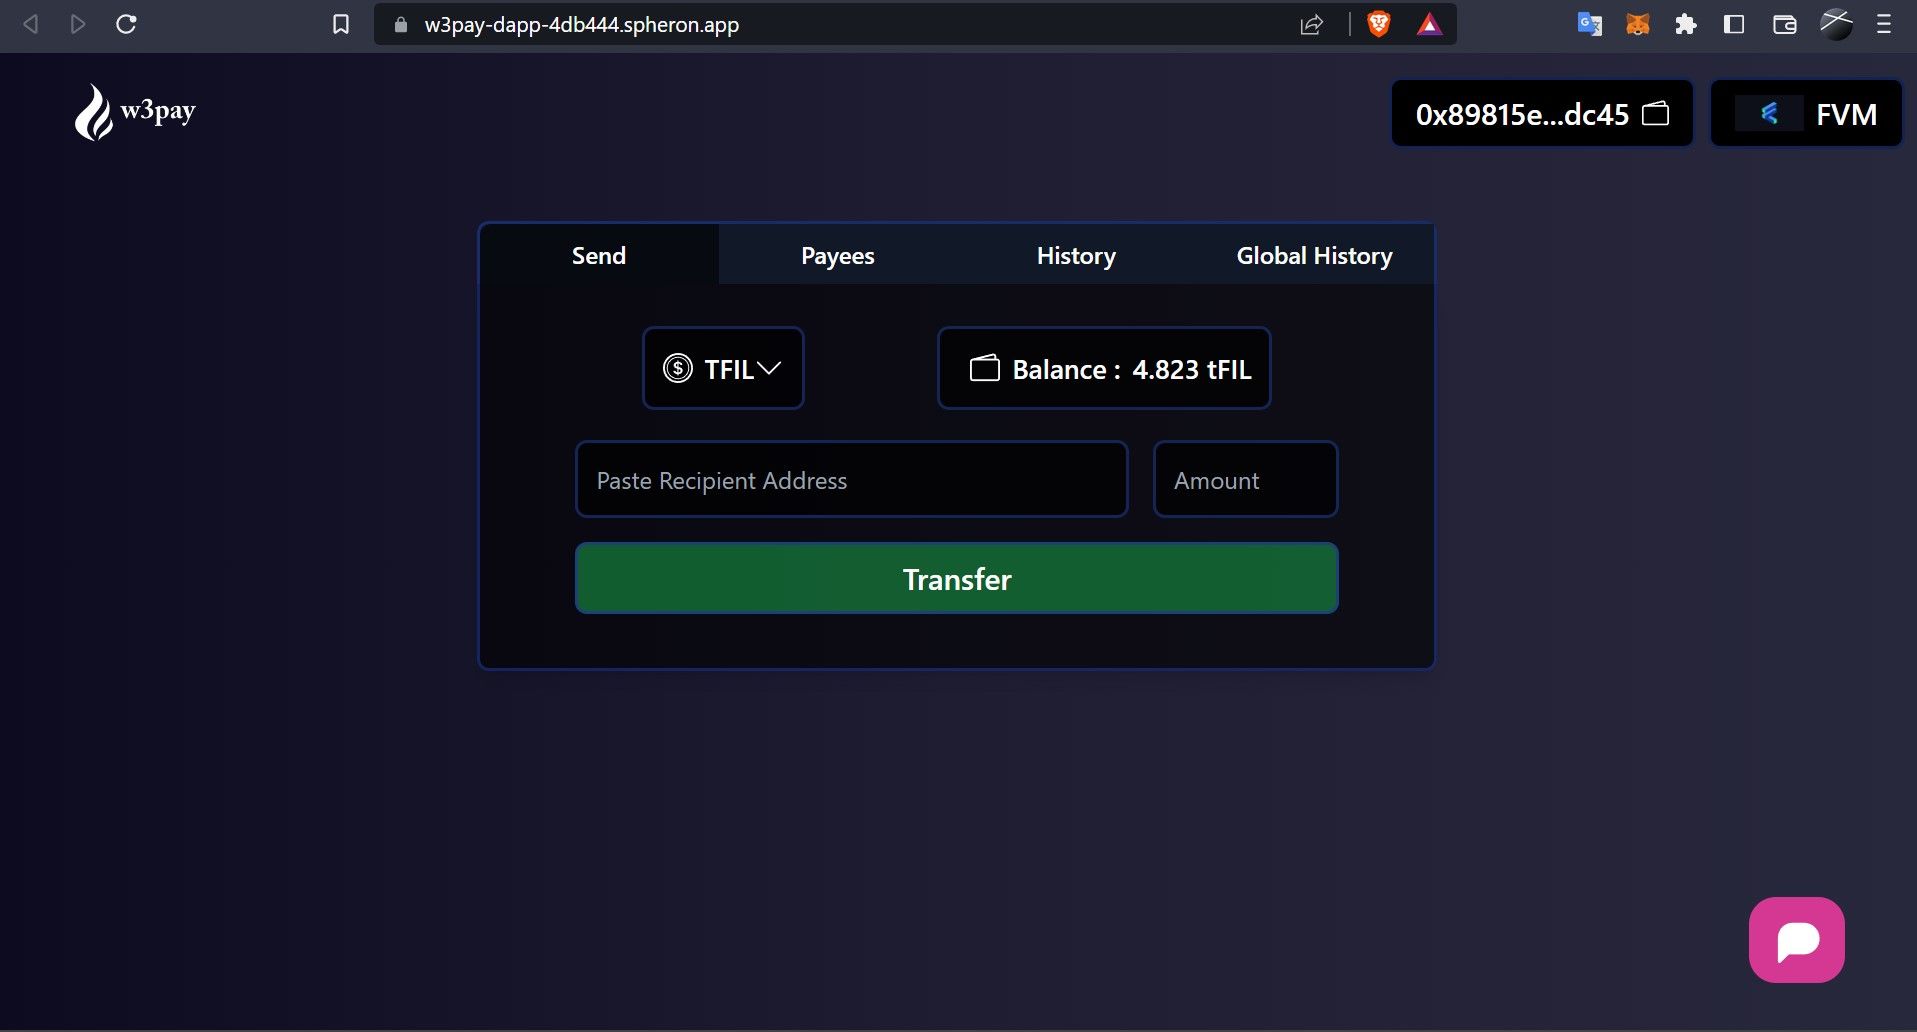Click the Balance 4.823 tFIL box
Screen dimensions: 1917x1032
tap(1104, 368)
